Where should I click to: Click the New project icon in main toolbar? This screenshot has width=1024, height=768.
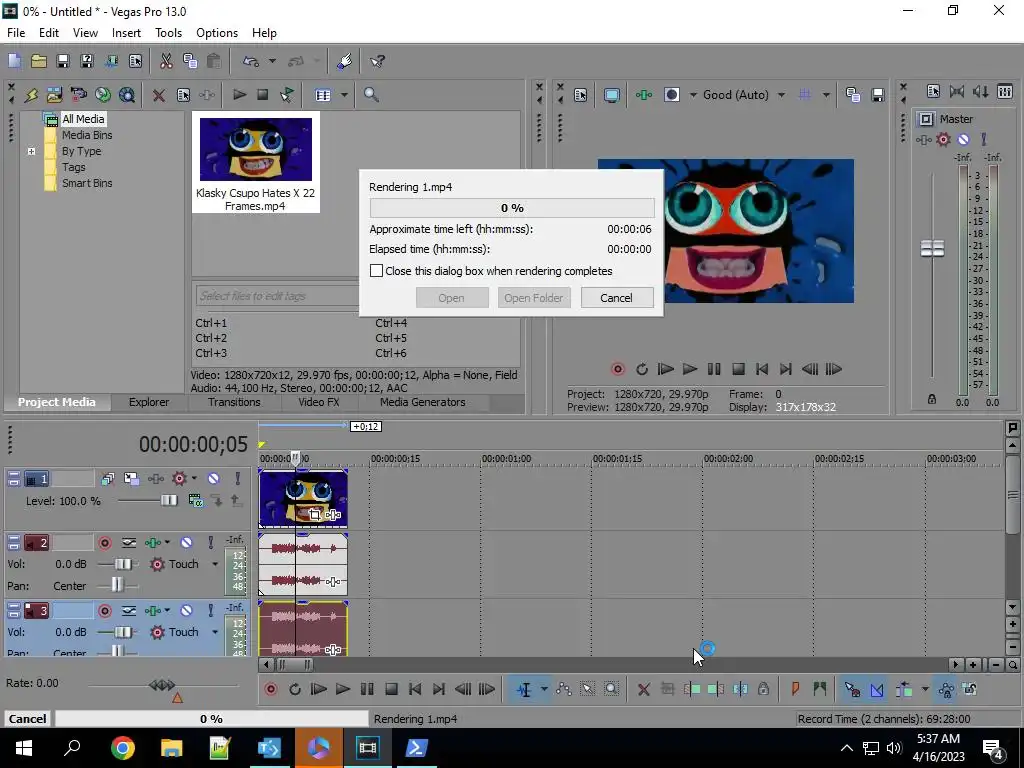click(x=14, y=61)
